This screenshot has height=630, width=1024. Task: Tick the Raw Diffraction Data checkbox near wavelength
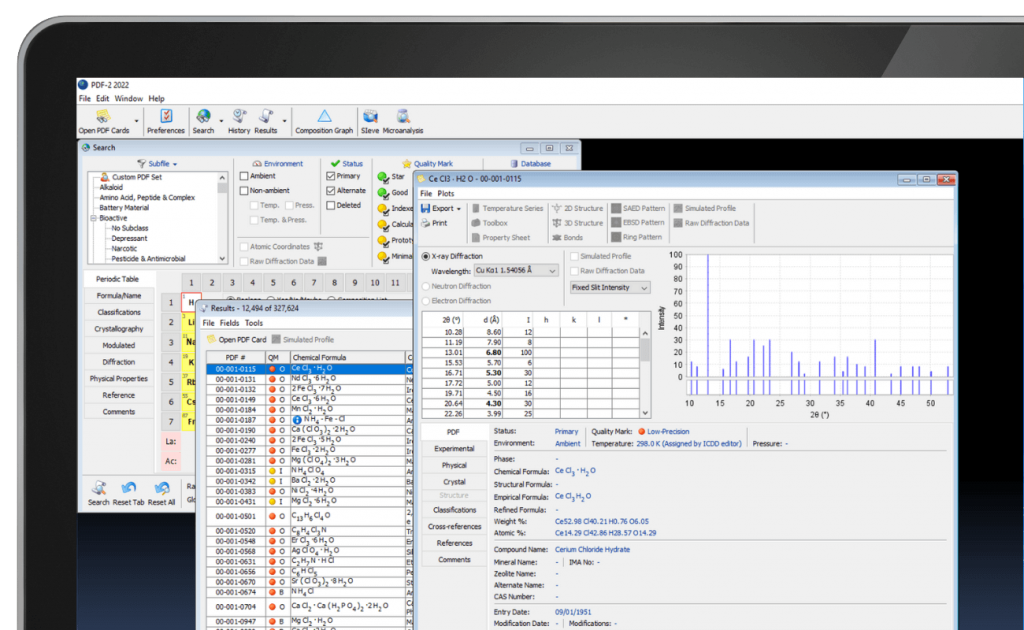coord(575,271)
